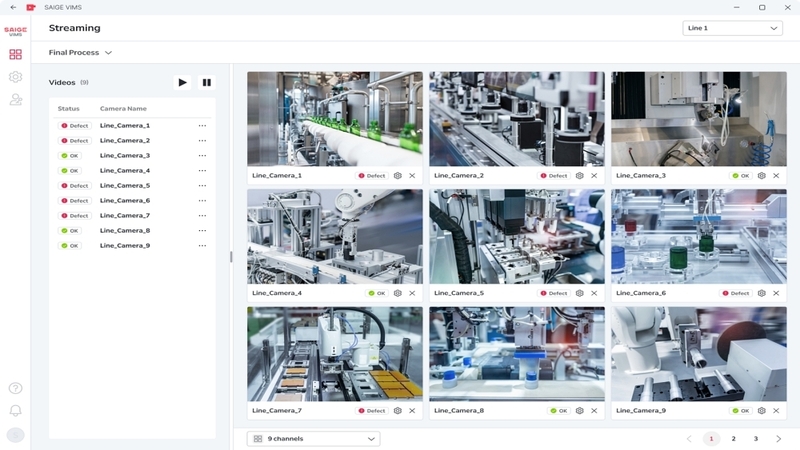Go to the next page arrow
The image size is (800, 450).
(x=779, y=439)
